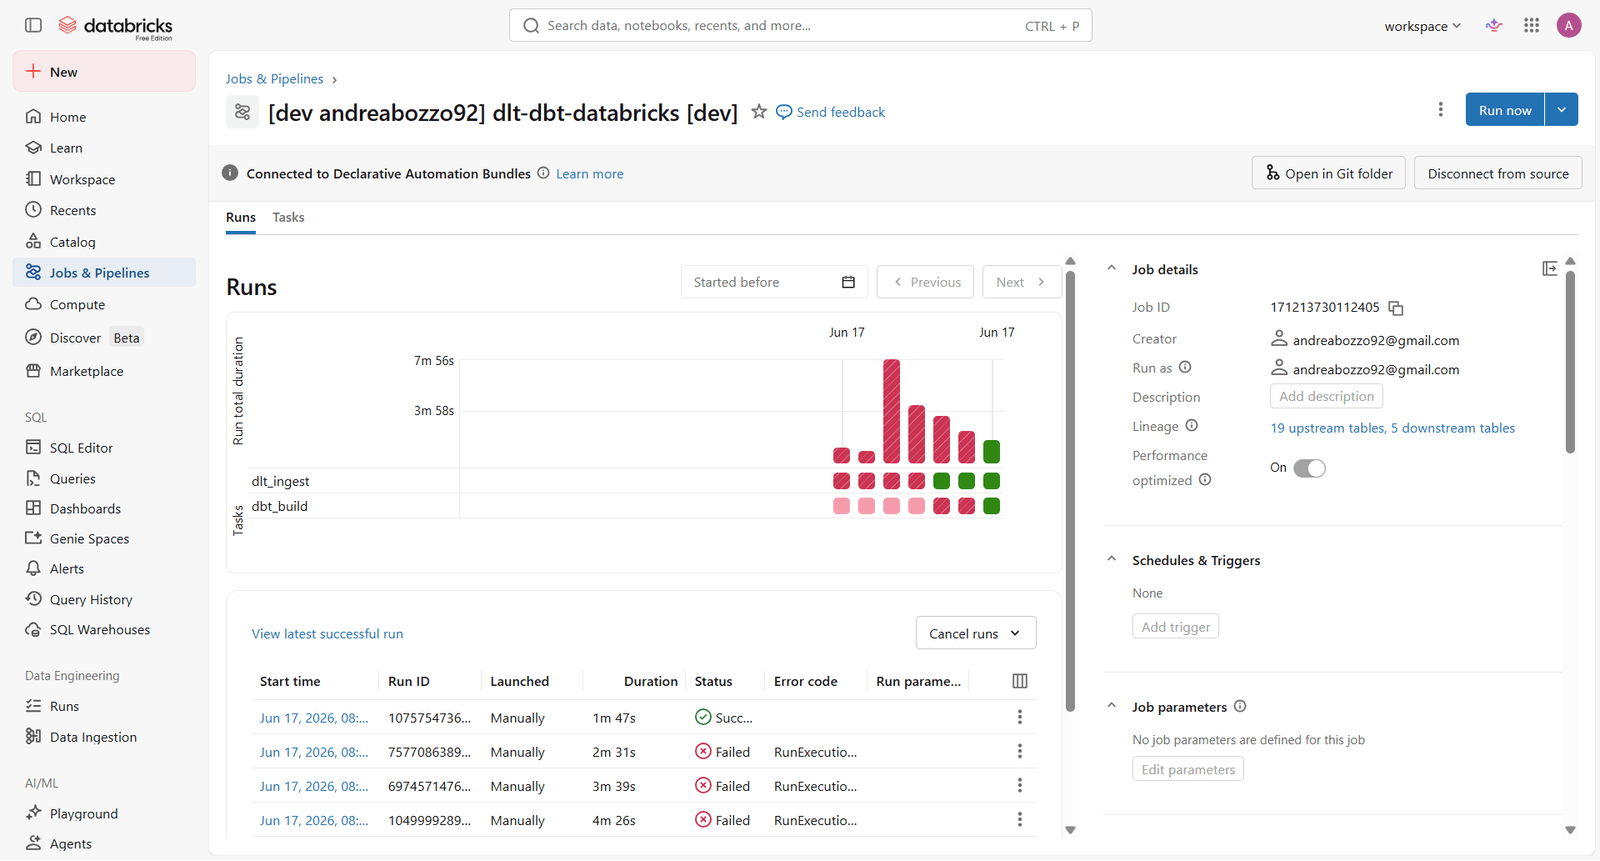Show info tooltip next to Job parameters
Screen dimensions: 1600x861
pyautogui.click(x=1240, y=706)
